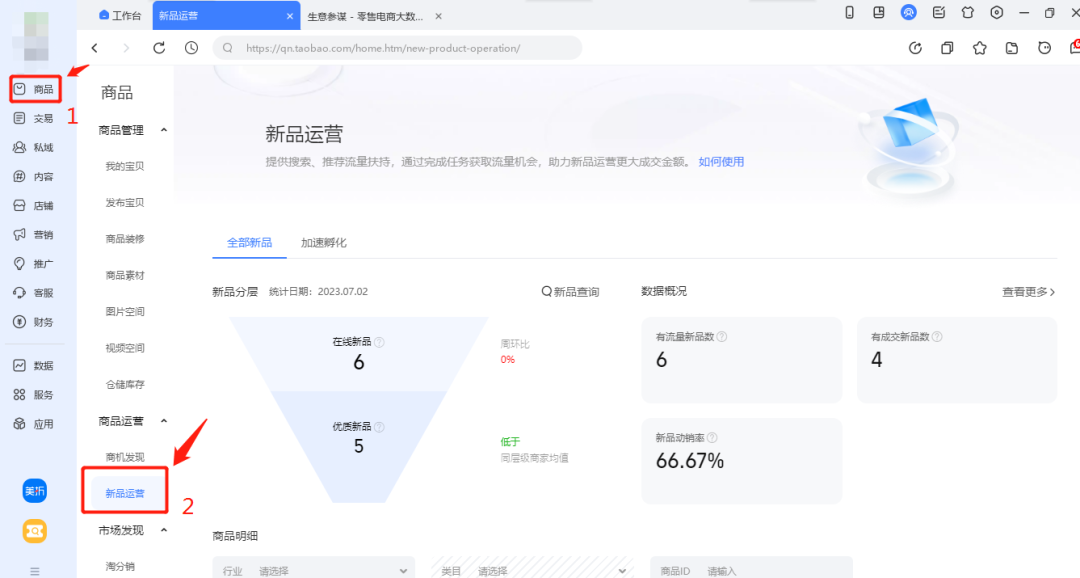Open the 行业 dropdown filter
This screenshot has height=578, width=1080.
pyautogui.click(x=314, y=569)
